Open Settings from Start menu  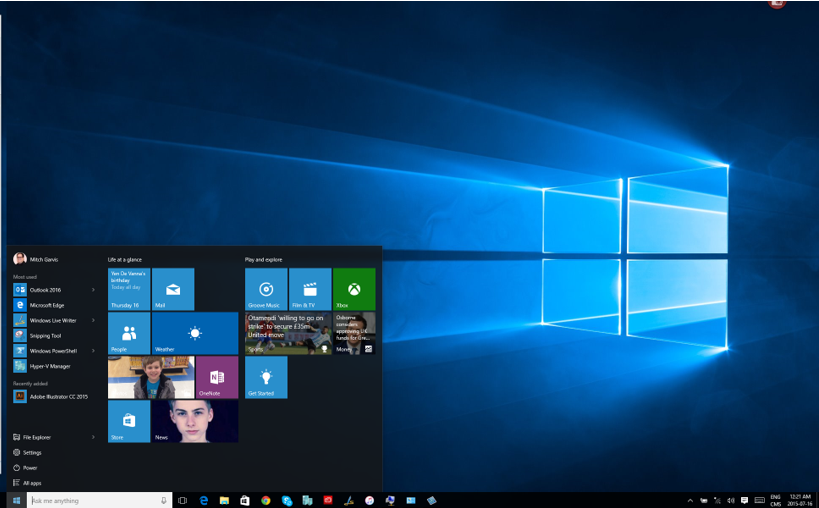(33, 452)
